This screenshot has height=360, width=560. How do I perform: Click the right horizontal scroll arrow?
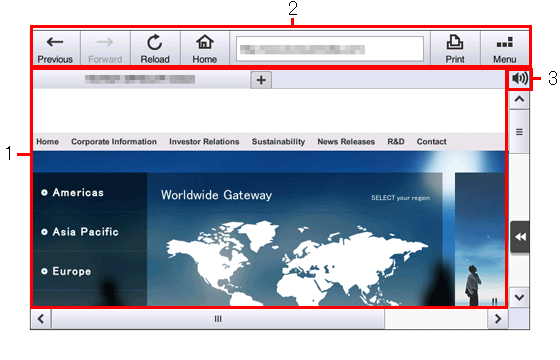(498, 319)
